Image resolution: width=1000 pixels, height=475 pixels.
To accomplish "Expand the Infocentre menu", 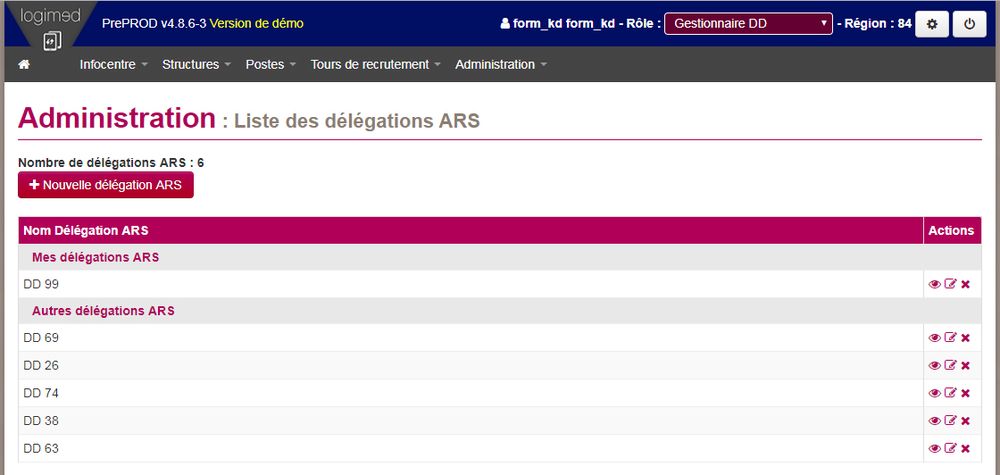I will point(114,64).
